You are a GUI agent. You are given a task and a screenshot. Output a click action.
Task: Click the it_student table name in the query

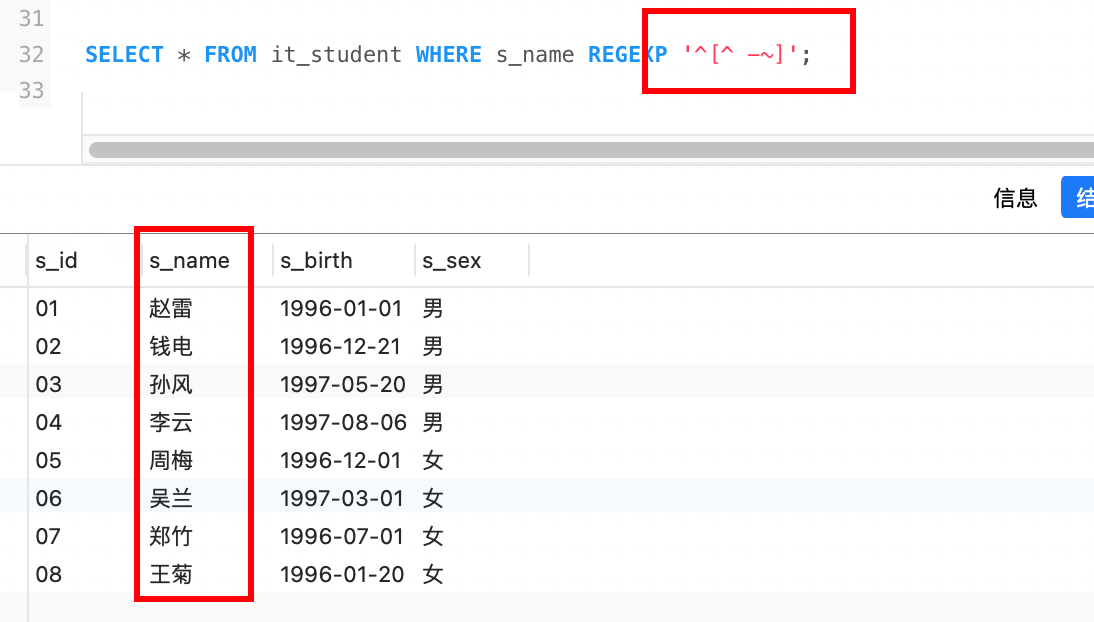coord(336,54)
